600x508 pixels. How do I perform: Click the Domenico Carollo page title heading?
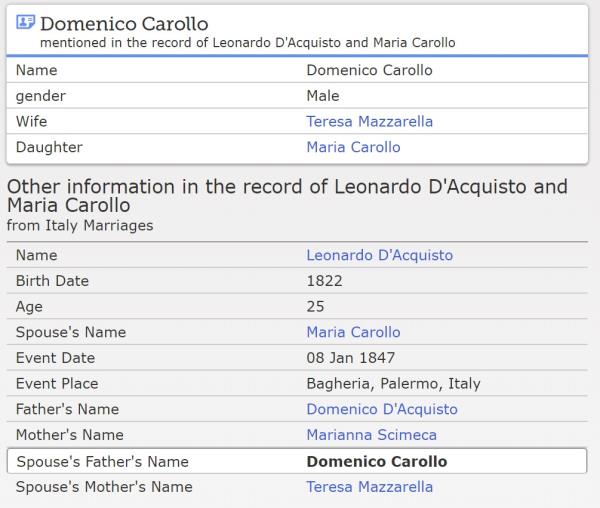point(125,23)
